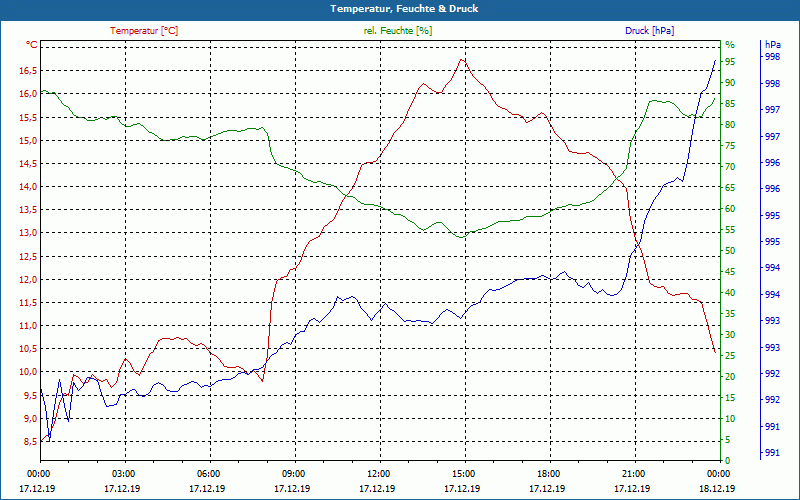This screenshot has height=500, width=800.
Task: Click the 16,0 temperature axis value
Action: click(x=28, y=94)
